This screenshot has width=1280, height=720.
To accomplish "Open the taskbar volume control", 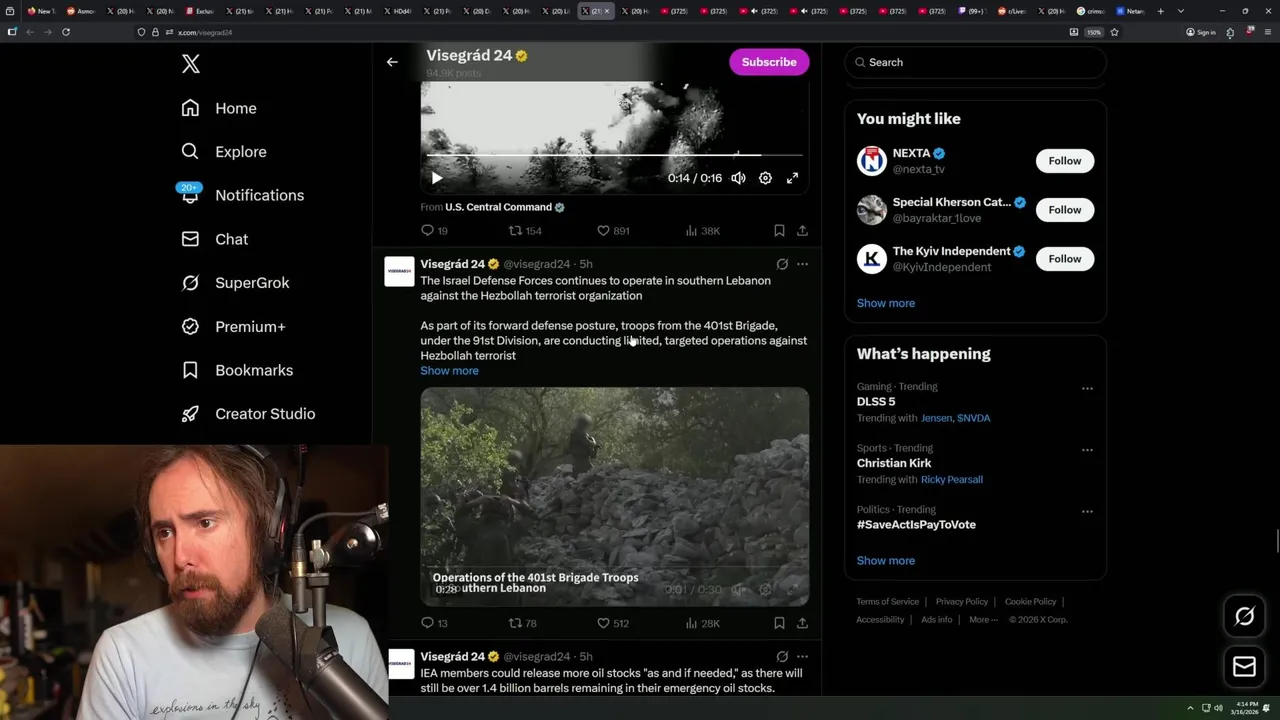I will (x=1218, y=708).
